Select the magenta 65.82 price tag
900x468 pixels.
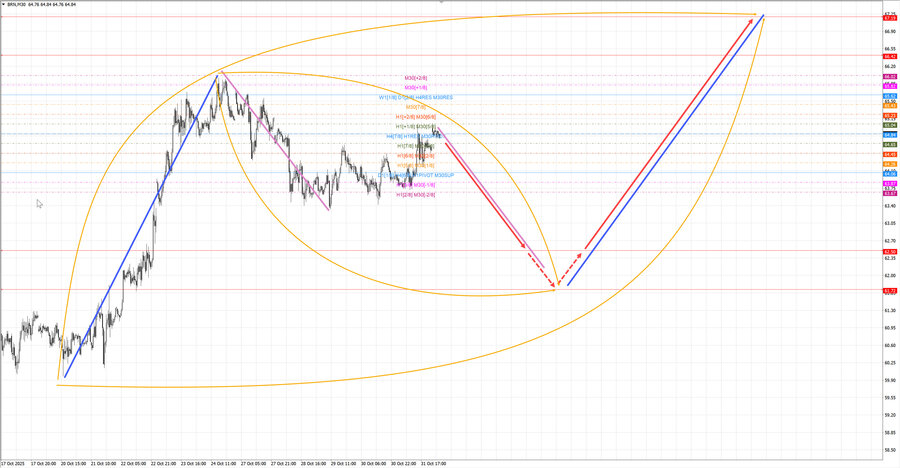point(890,86)
